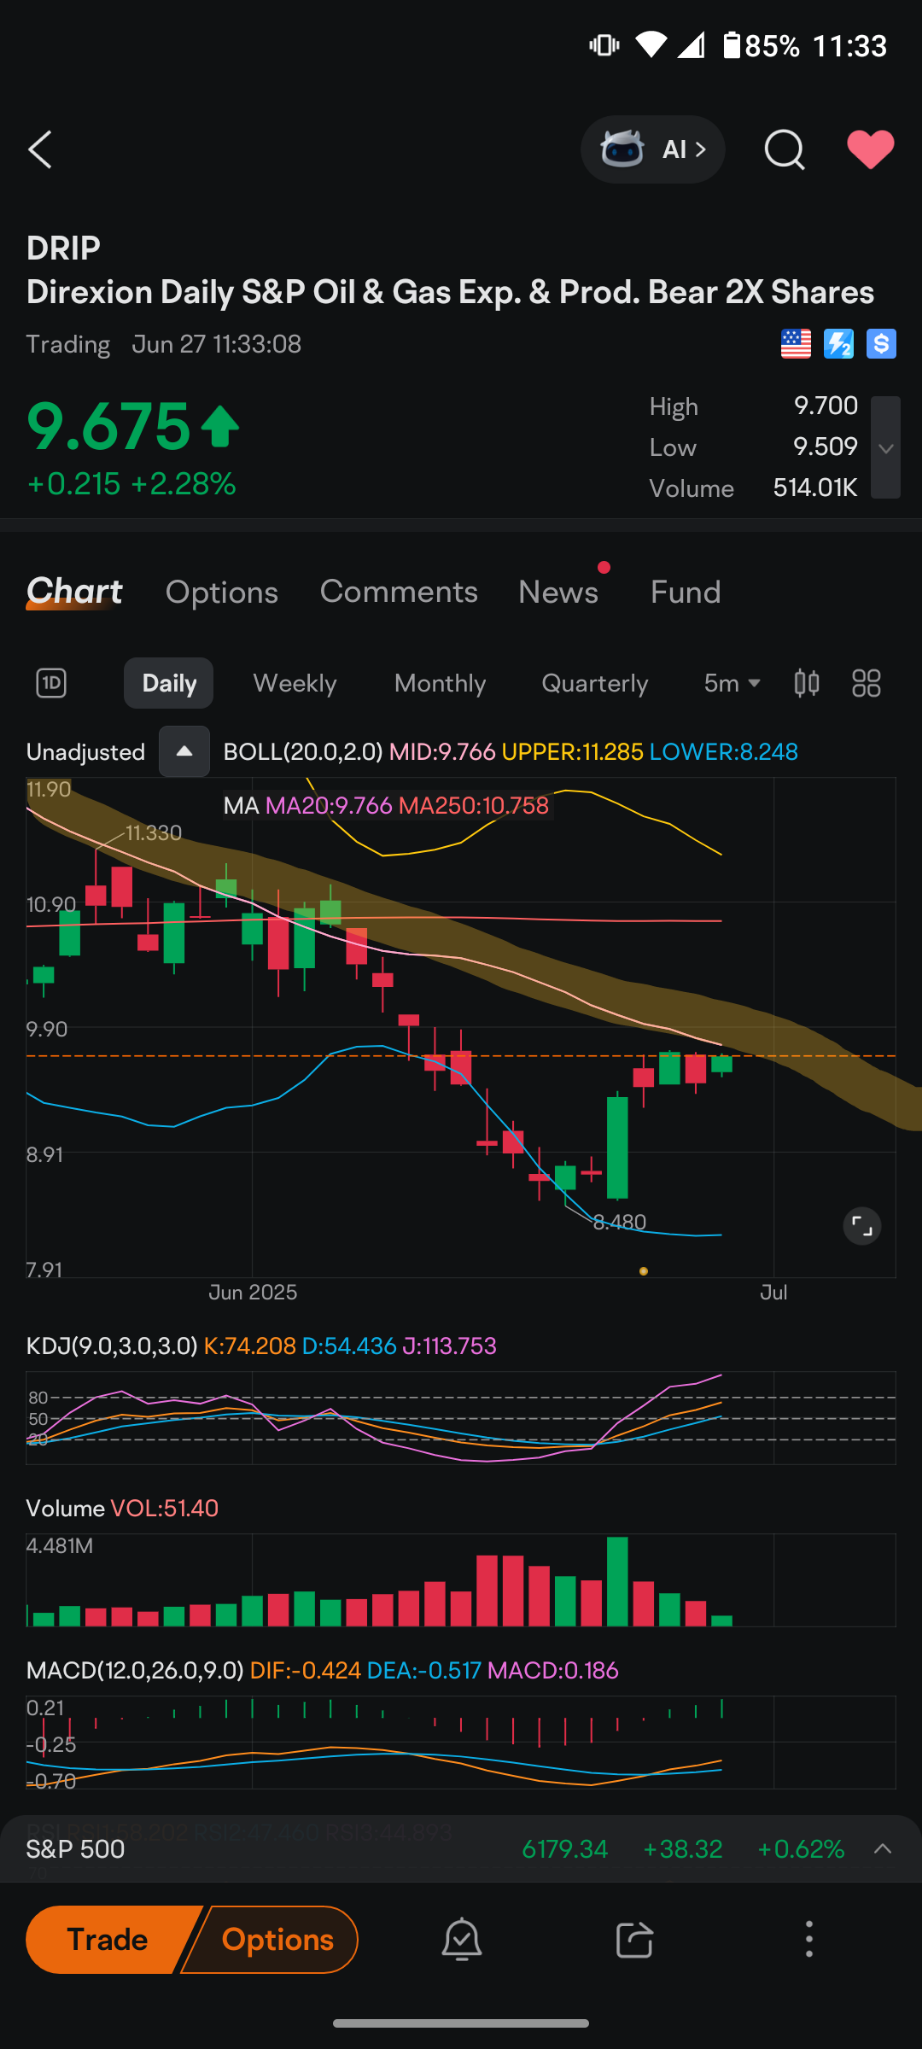Select the Weekly timeframe
This screenshot has width=922, height=2049.
pos(295,683)
